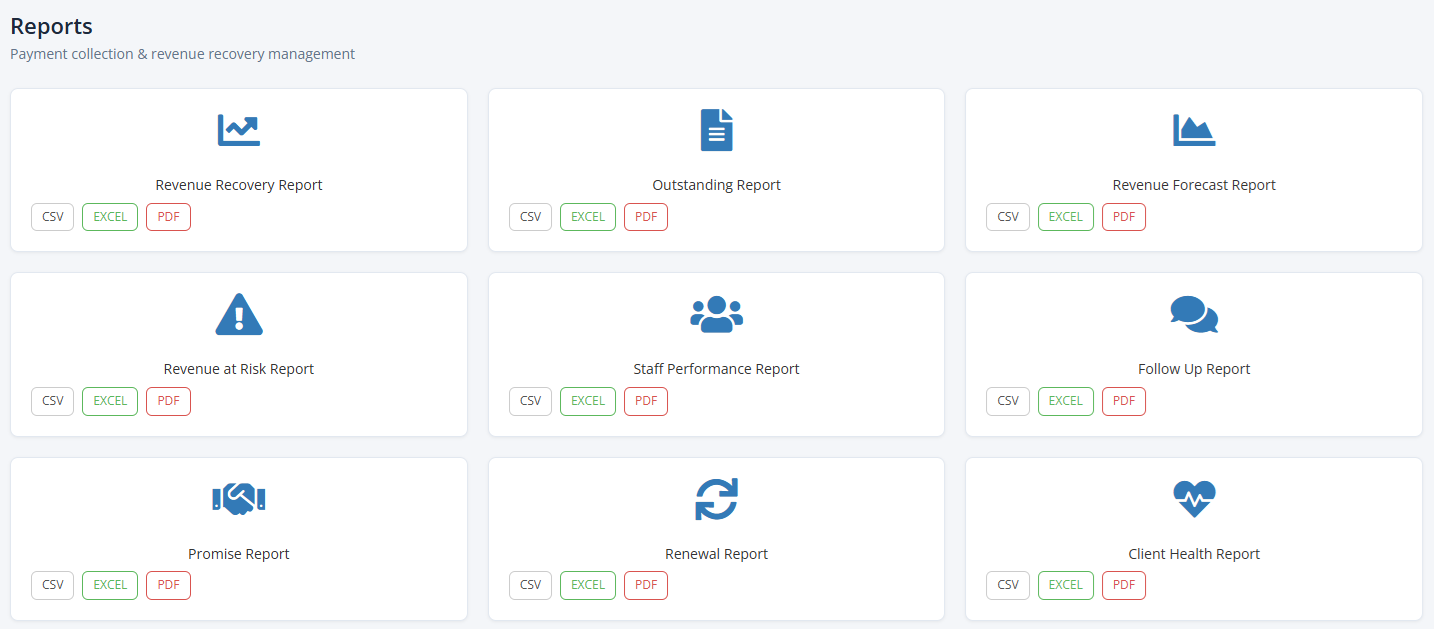Export Outstanding Report as Excel
1434x629 pixels.
click(588, 217)
